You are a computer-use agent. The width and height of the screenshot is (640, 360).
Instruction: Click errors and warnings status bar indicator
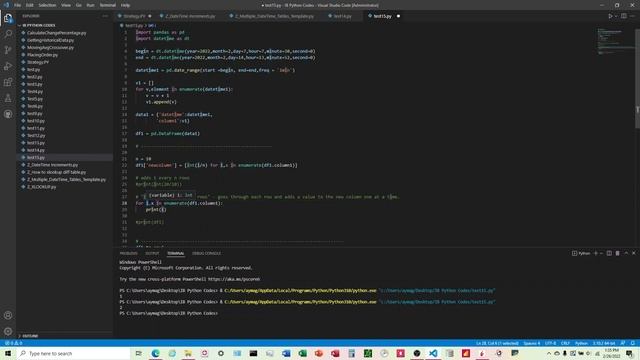13,343
